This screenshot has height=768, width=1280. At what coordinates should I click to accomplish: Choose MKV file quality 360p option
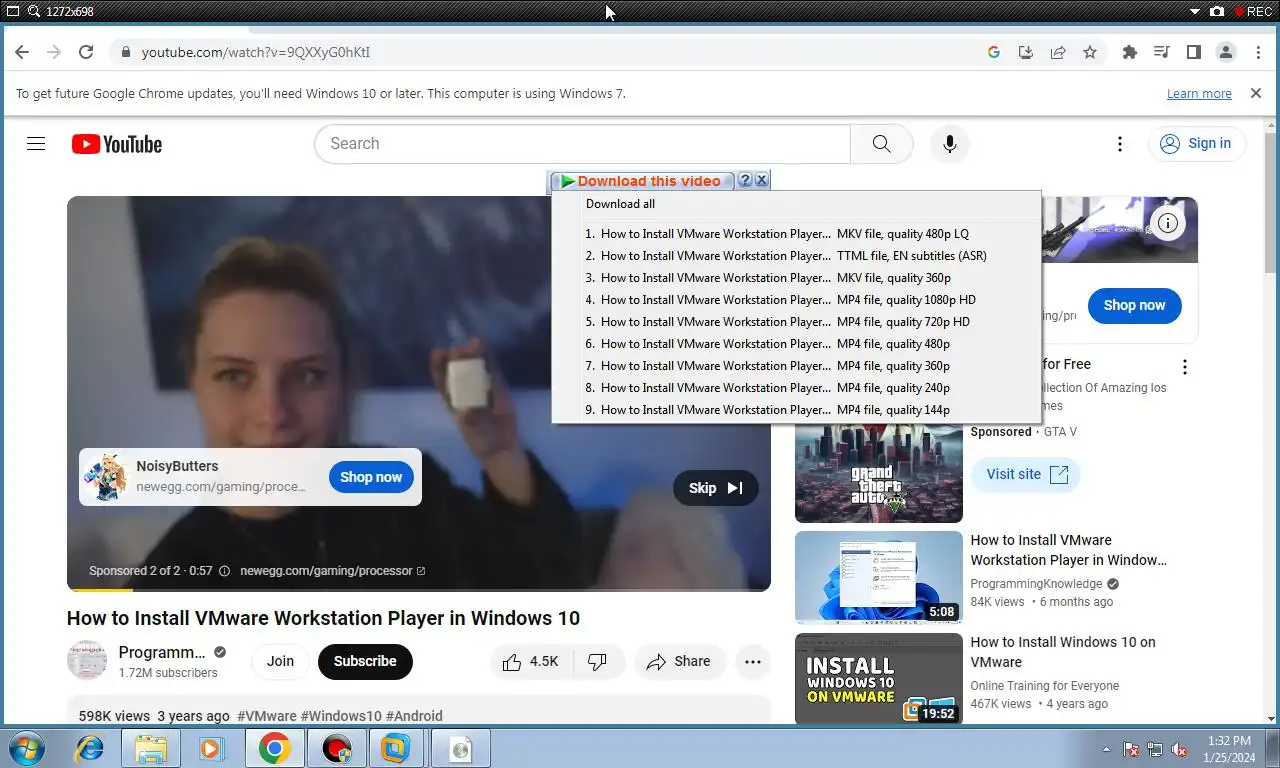[796, 278]
